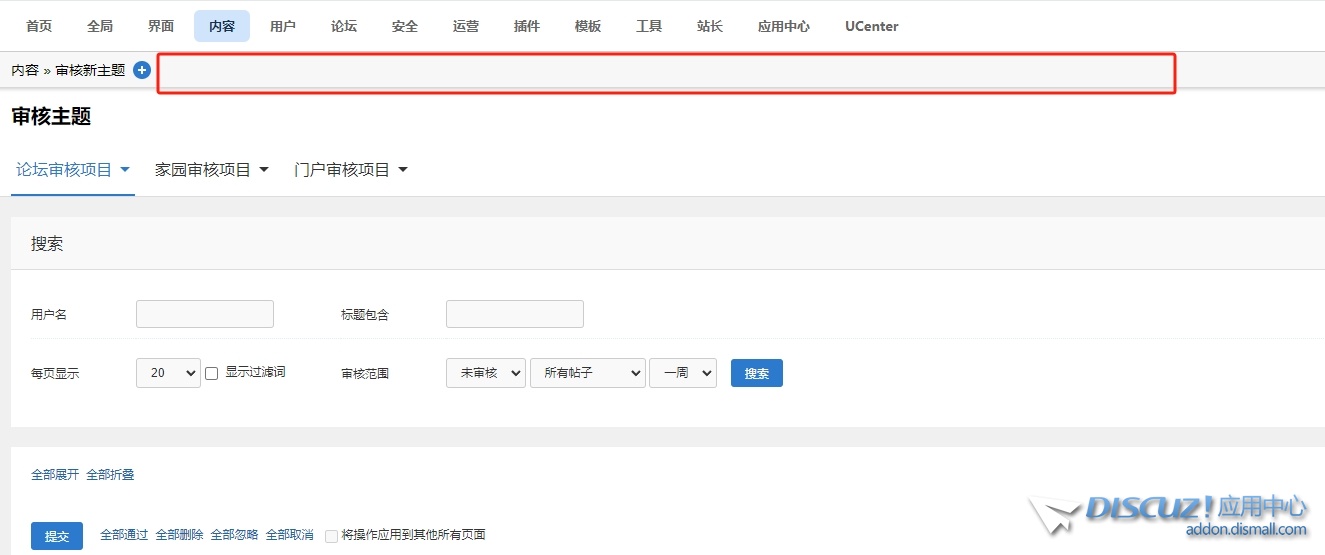Go to the 安全 menu
The width and height of the screenshot is (1325, 555).
[x=405, y=26]
